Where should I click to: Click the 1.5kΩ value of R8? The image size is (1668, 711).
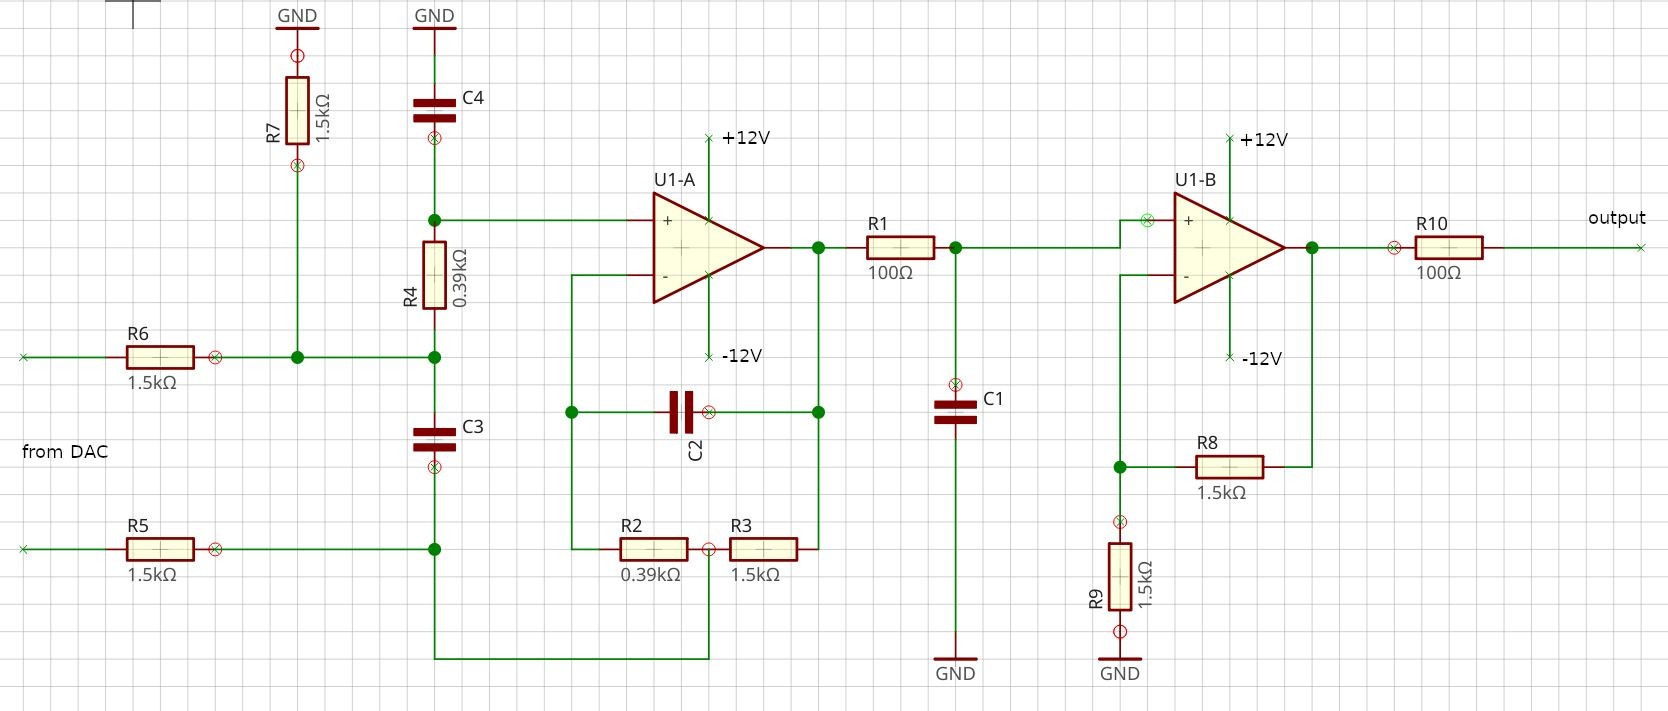[x=1221, y=493]
